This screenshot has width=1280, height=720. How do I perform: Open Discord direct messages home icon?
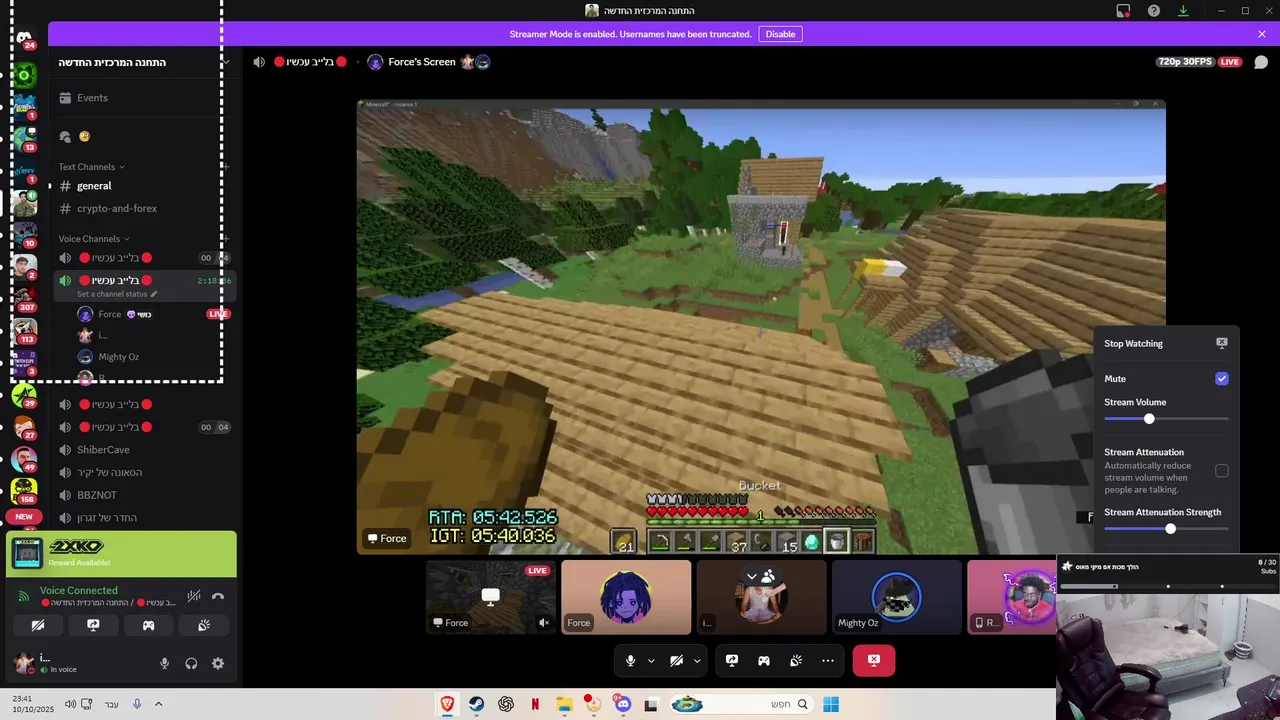[x=24, y=37]
